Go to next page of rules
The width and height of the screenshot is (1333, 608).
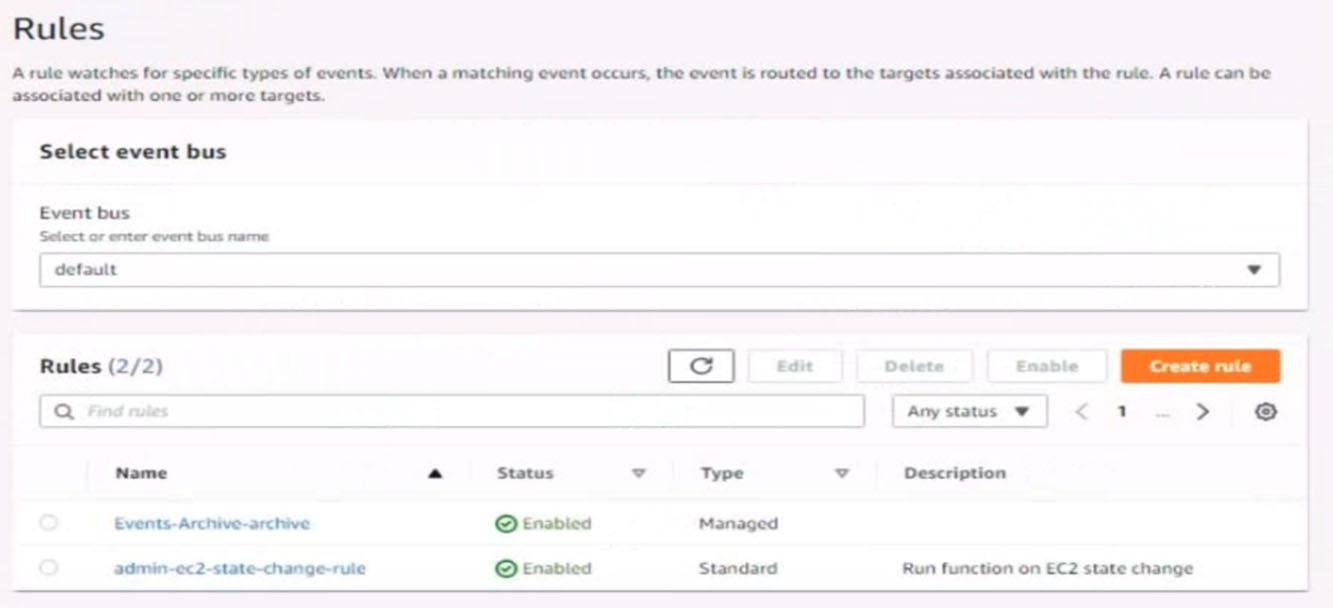(1203, 412)
